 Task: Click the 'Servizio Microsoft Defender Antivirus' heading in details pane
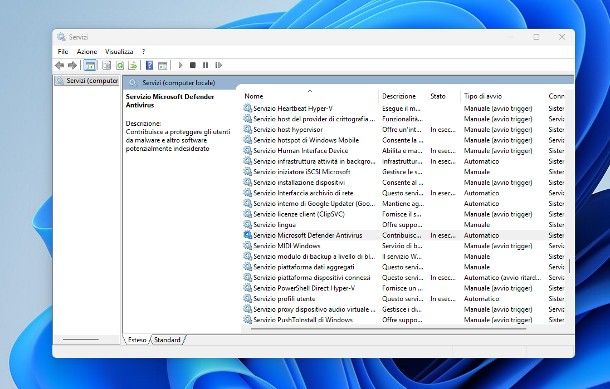pyautogui.click(x=170, y=101)
